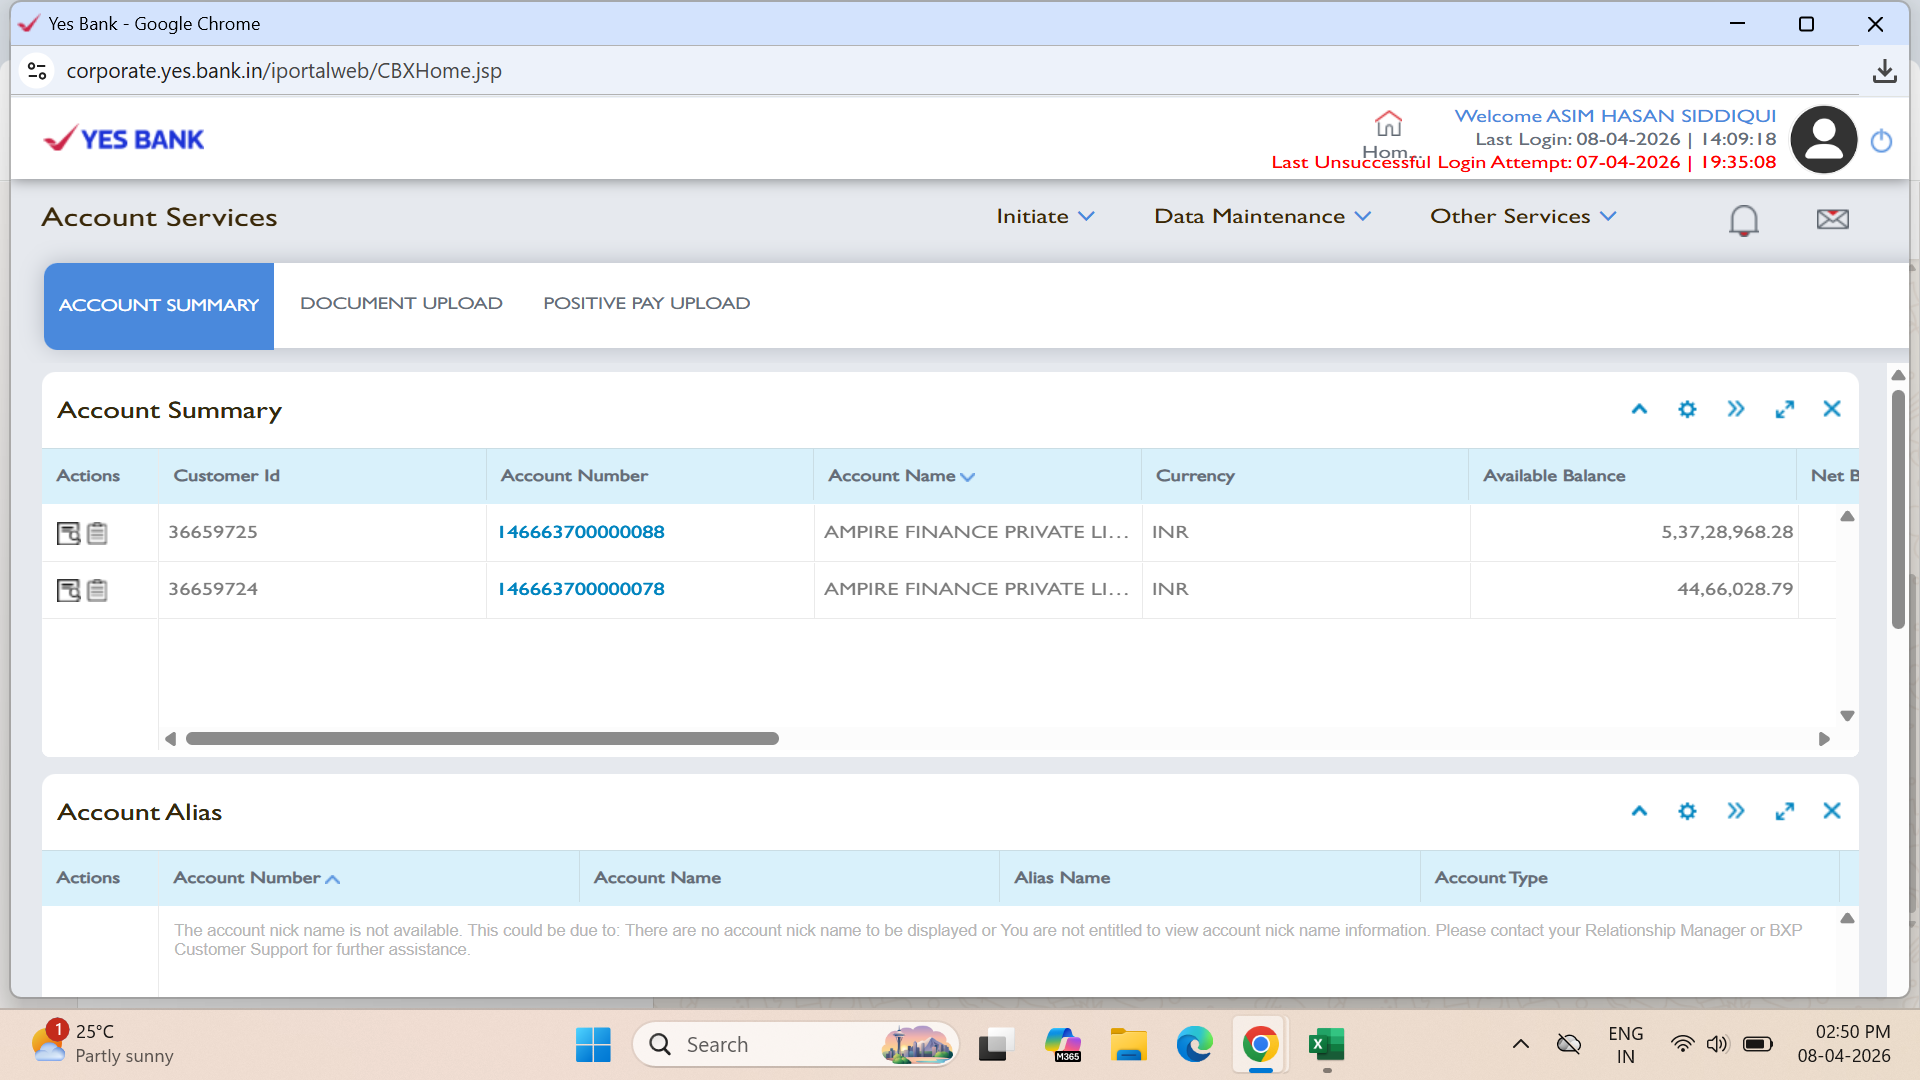1920x1080 pixels.
Task: Switch to Document Upload tab
Action: pyautogui.click(x=401, y=303)
